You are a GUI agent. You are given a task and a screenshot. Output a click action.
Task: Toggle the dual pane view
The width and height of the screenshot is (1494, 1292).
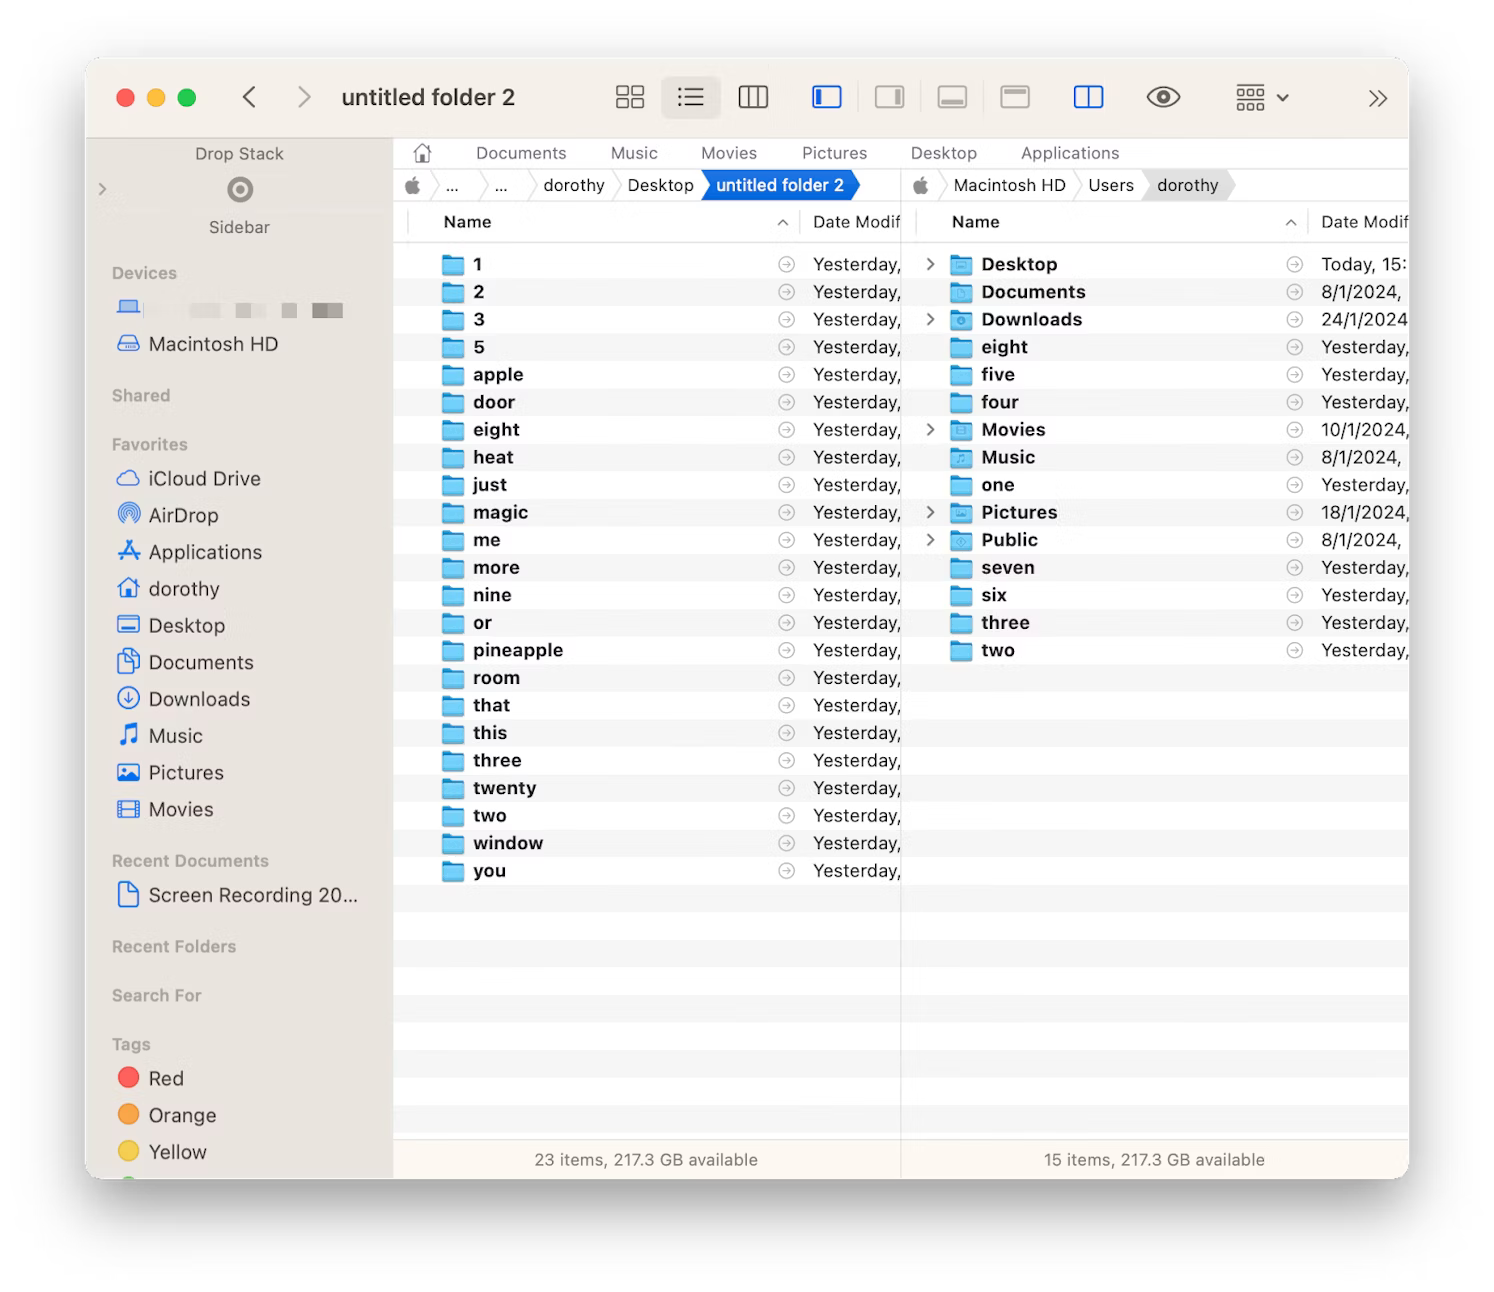(x=1088, y=97)
